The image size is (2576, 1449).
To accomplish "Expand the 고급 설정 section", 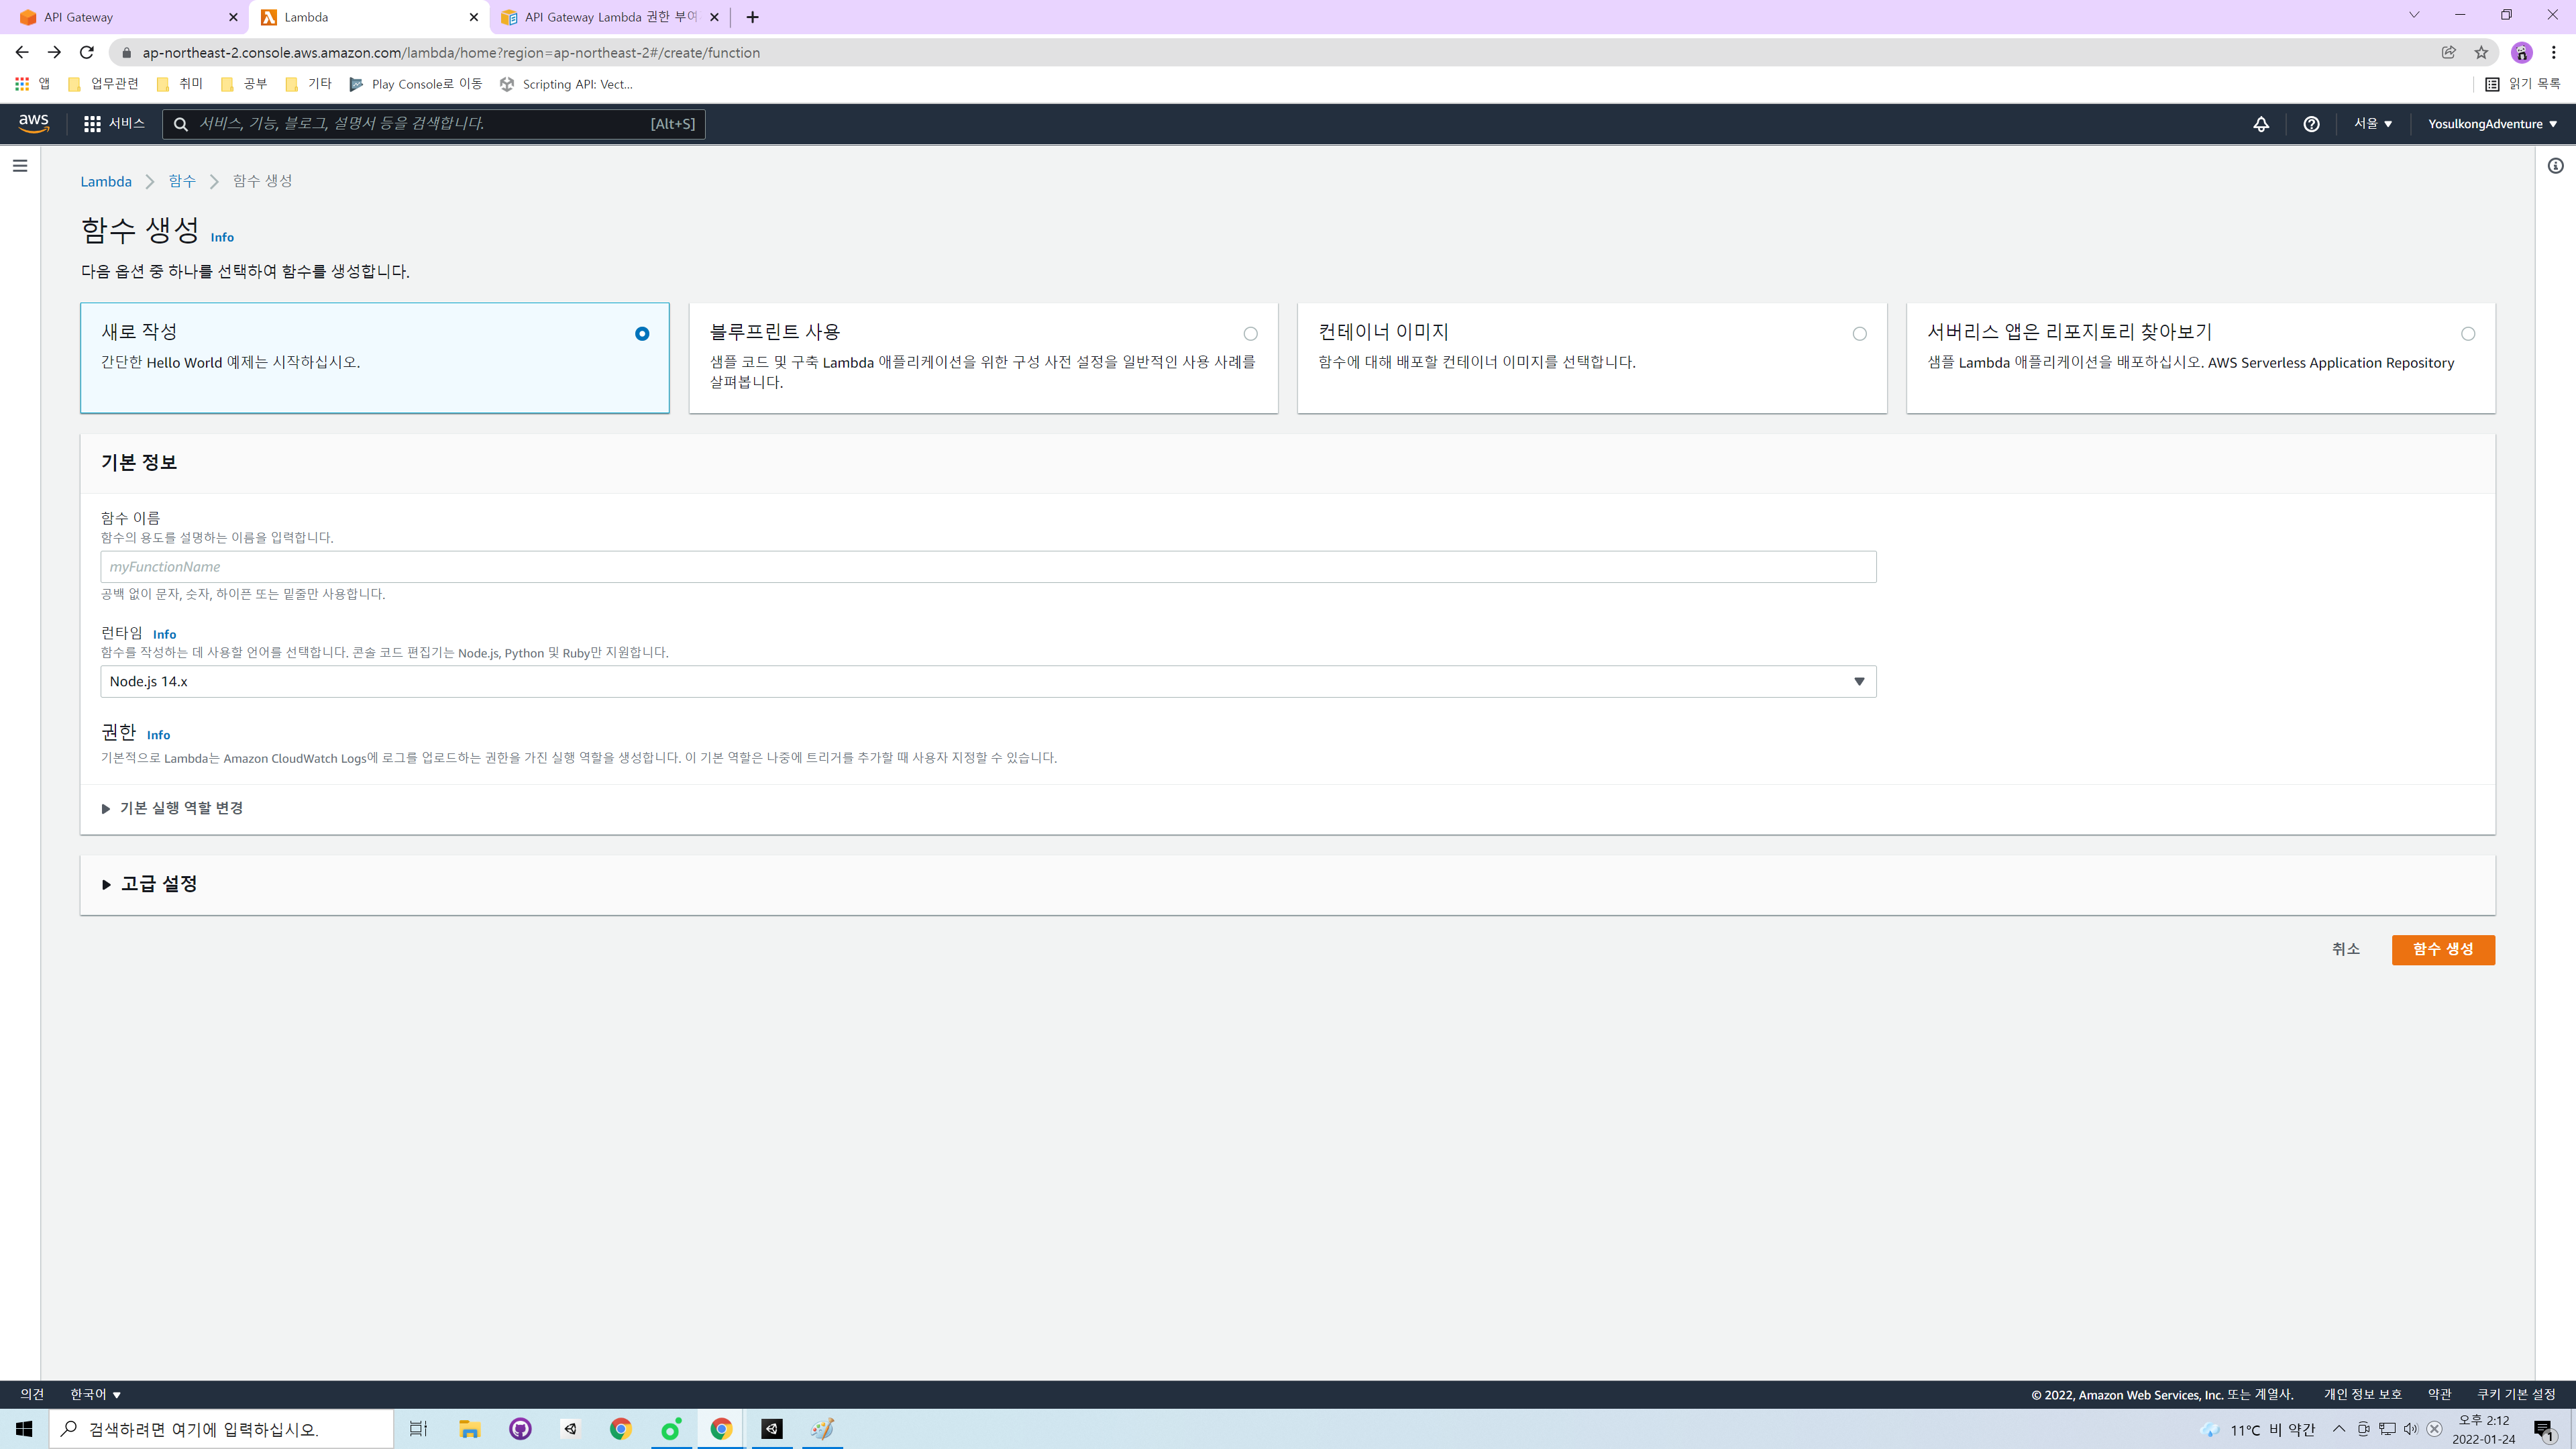I will [150, 884].
